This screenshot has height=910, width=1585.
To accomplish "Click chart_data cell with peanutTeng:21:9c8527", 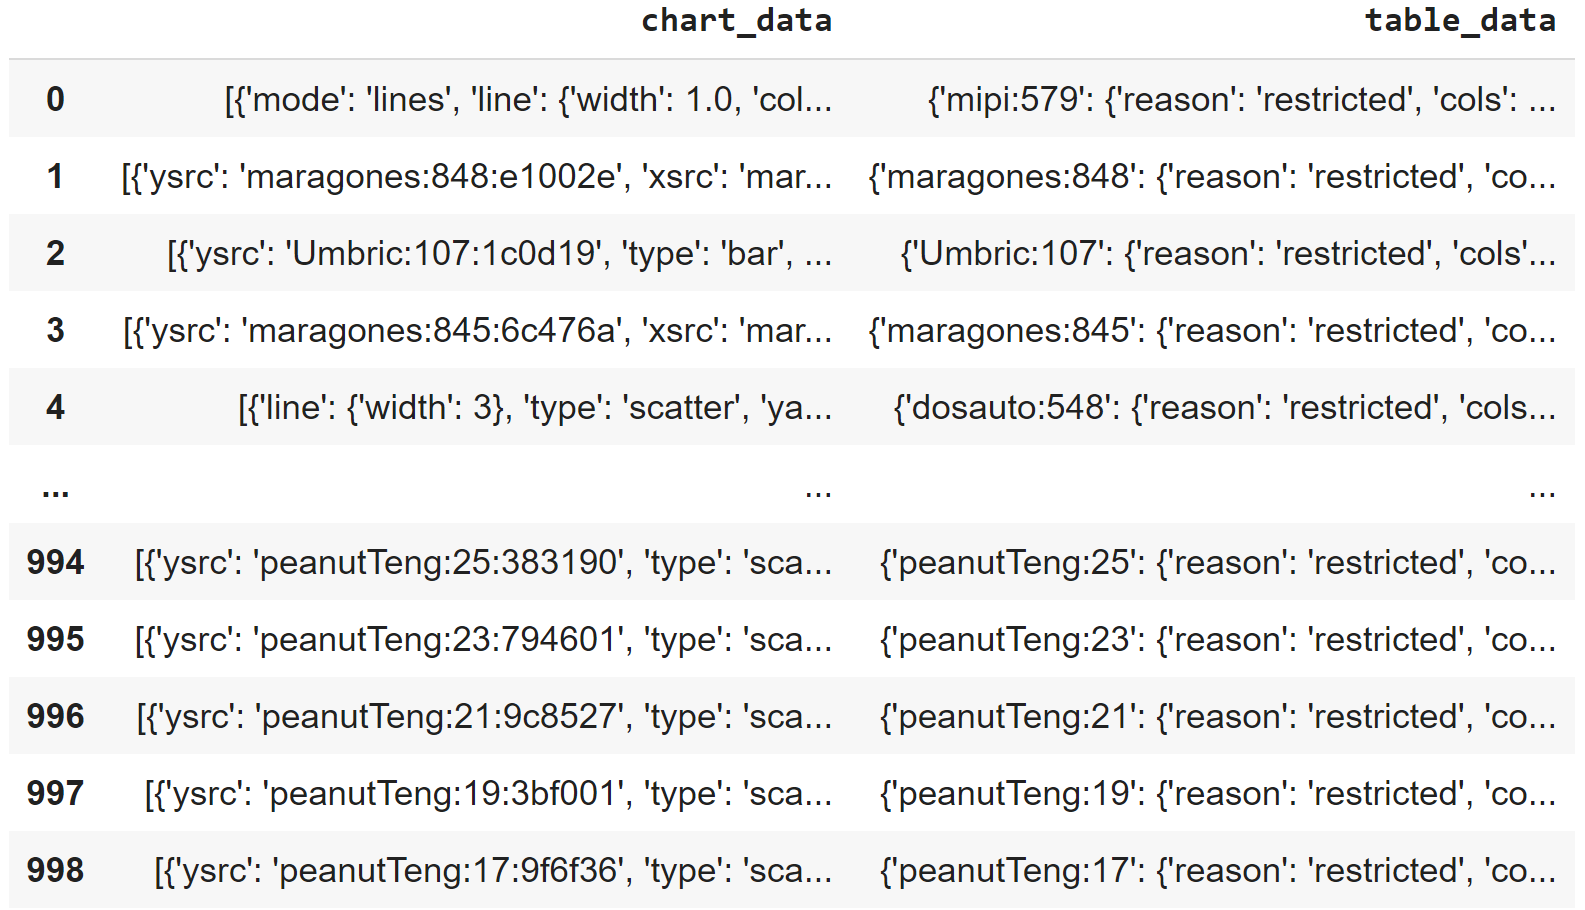I will pyautogui.click(x=484, y=716).
